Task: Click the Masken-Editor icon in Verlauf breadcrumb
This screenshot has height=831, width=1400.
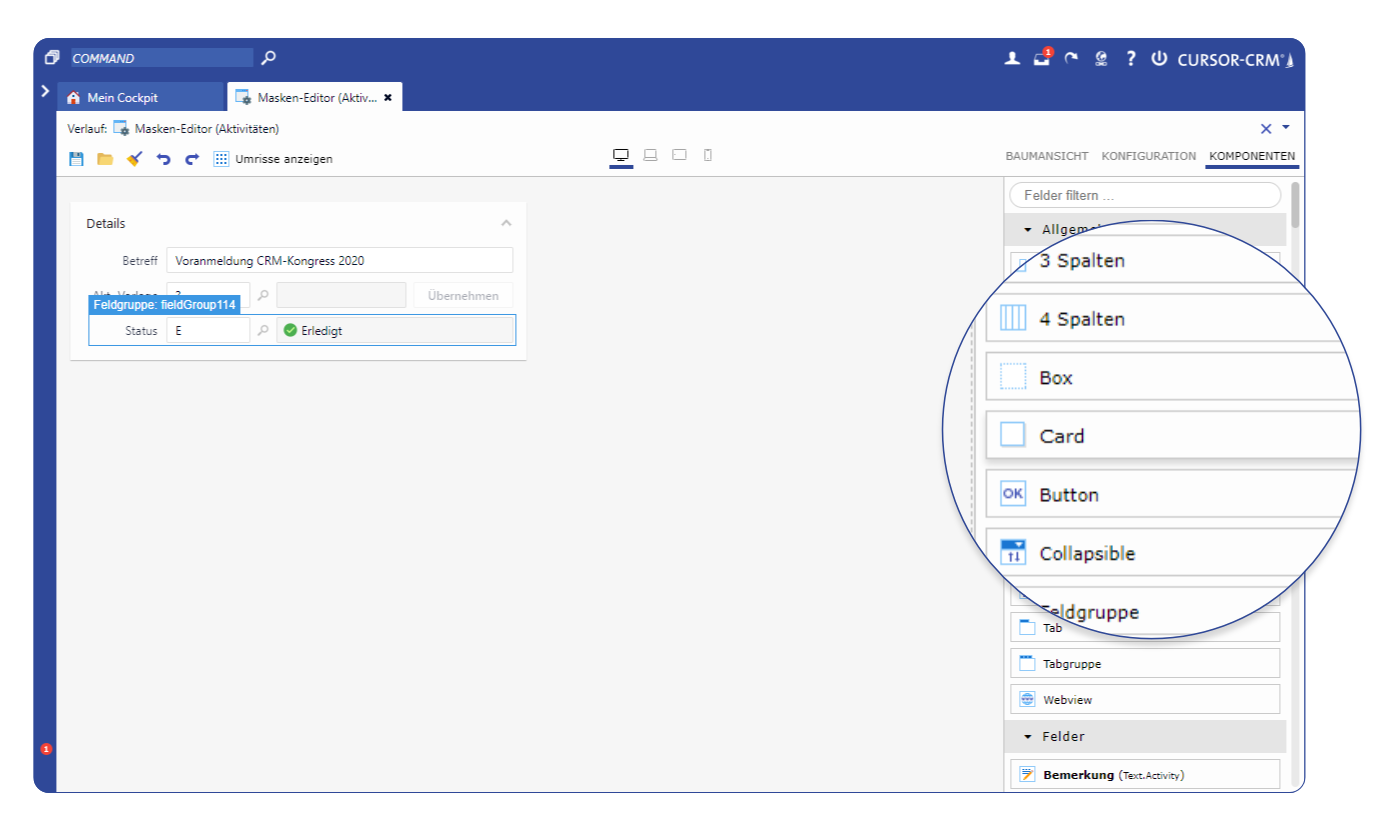Action: coord(121,128)
